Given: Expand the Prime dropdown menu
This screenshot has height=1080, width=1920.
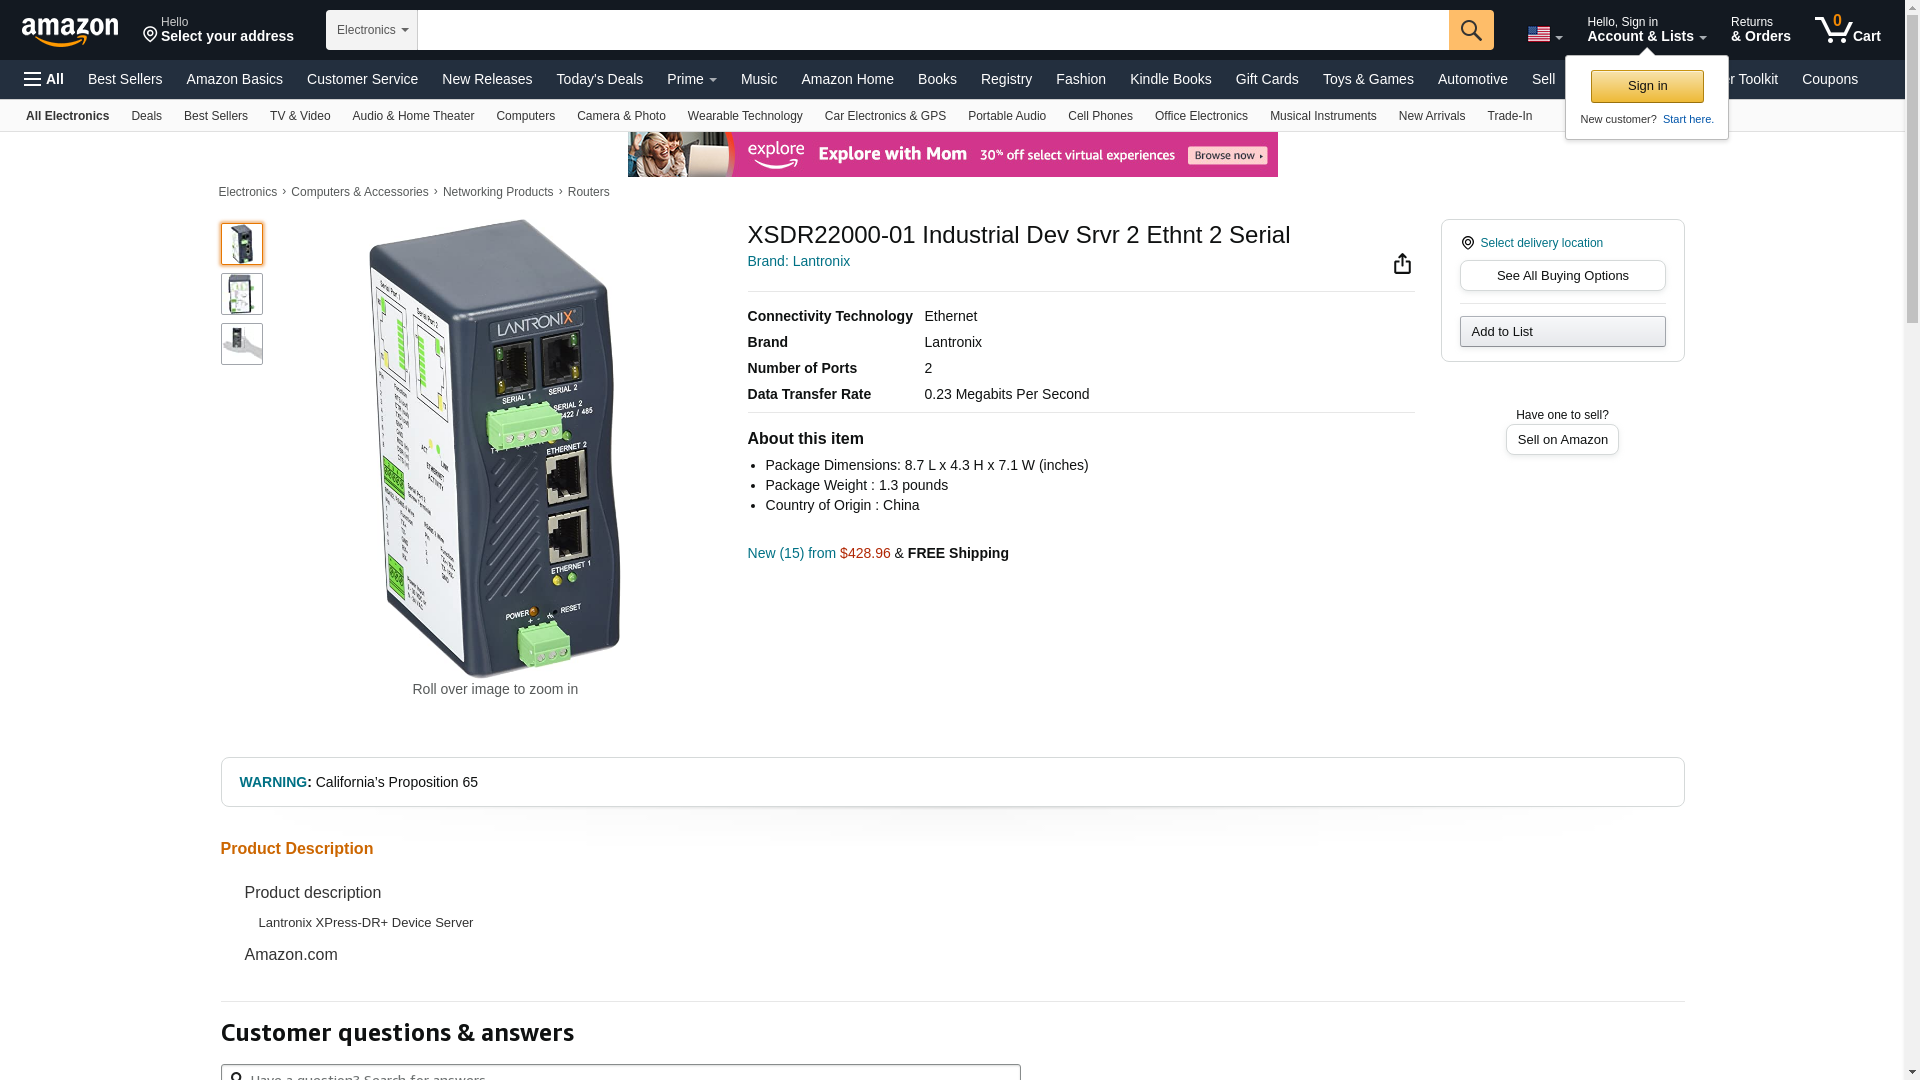Looking at the screenshot, I should [691, 79].
